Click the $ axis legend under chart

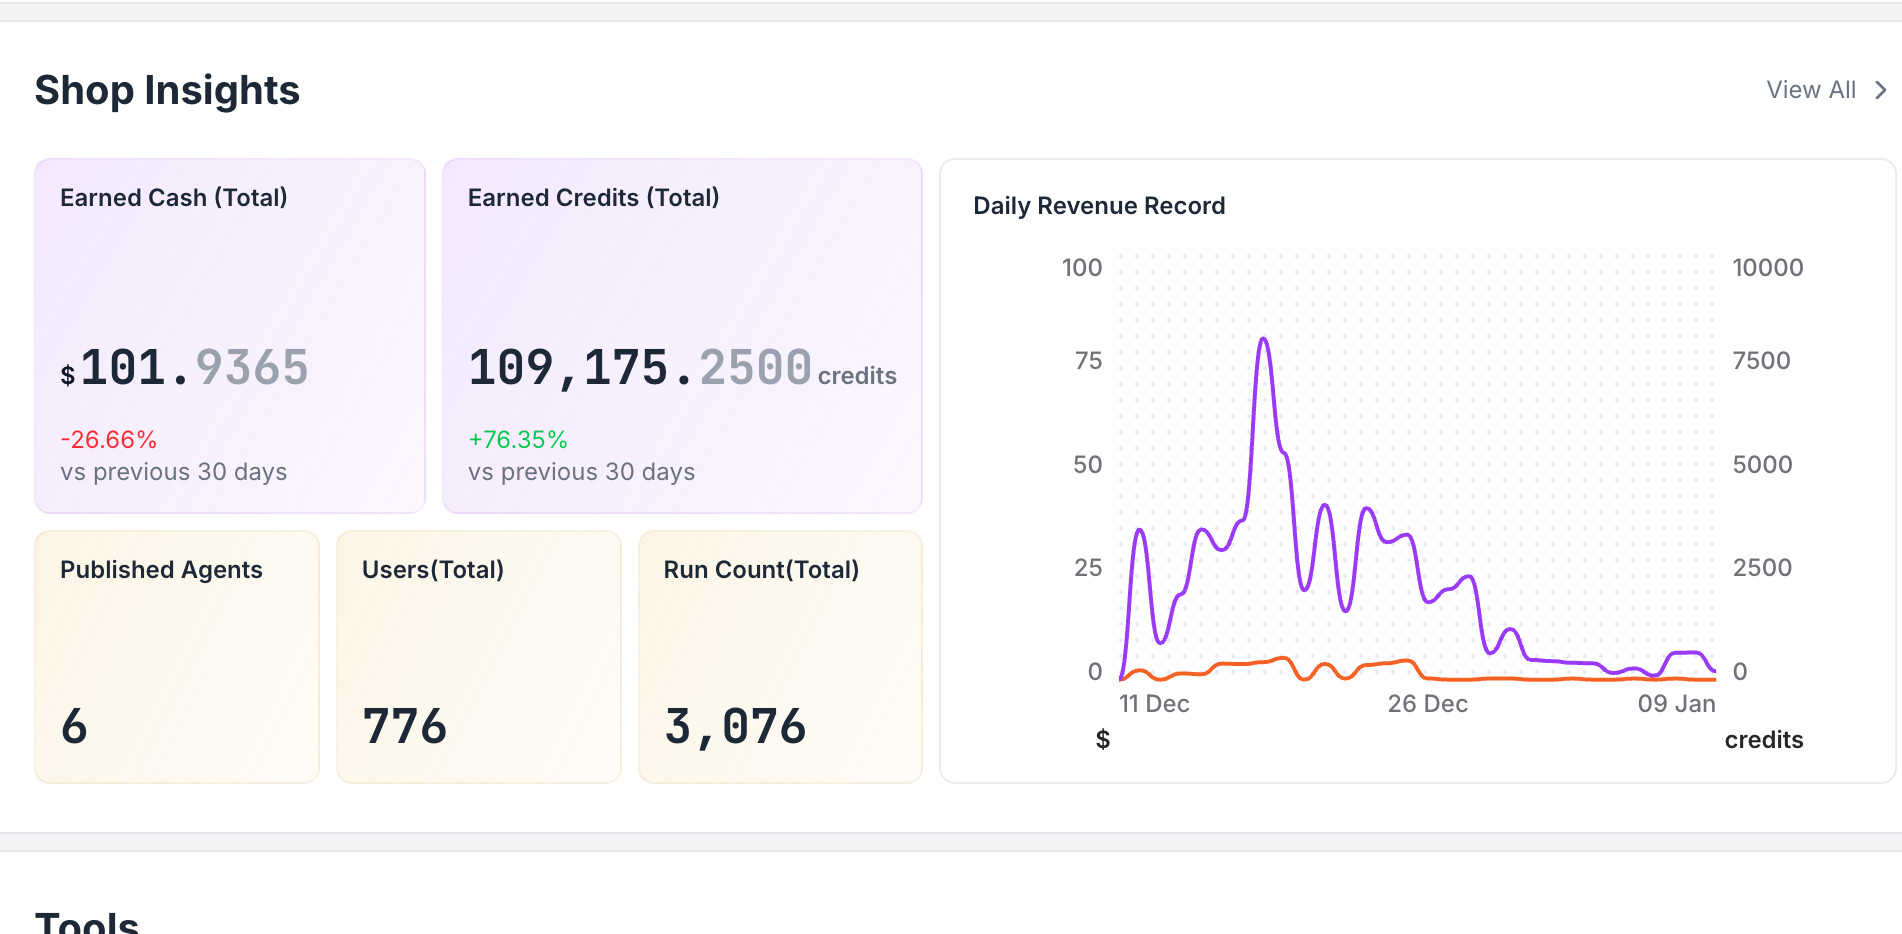1103,740
